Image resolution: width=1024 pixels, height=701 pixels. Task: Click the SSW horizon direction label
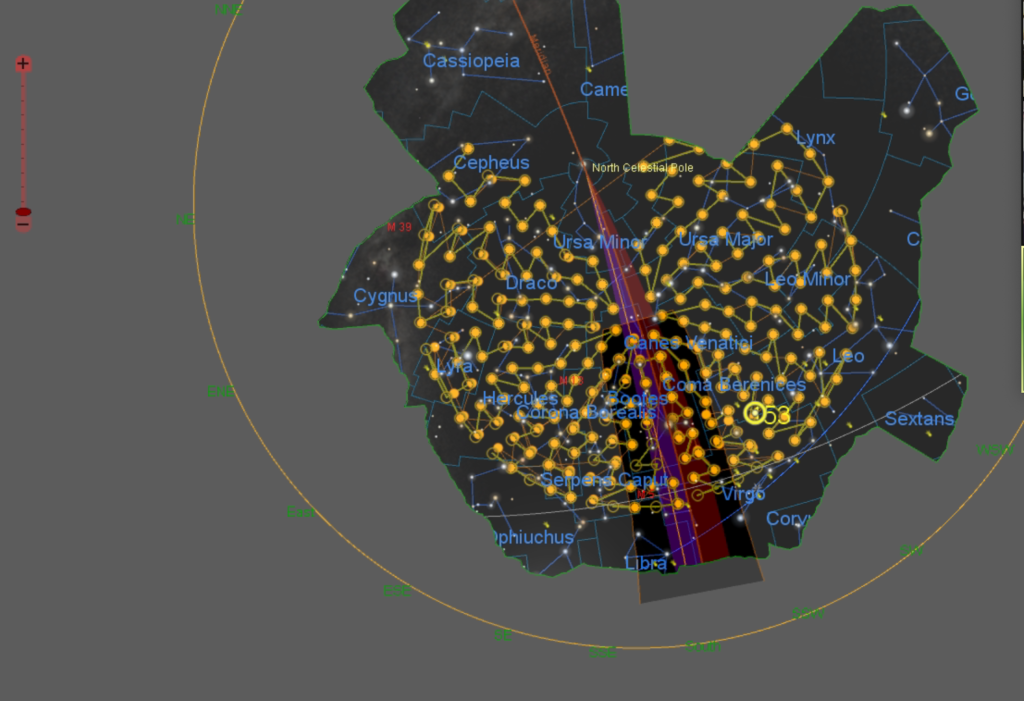(x=808, y=613)
